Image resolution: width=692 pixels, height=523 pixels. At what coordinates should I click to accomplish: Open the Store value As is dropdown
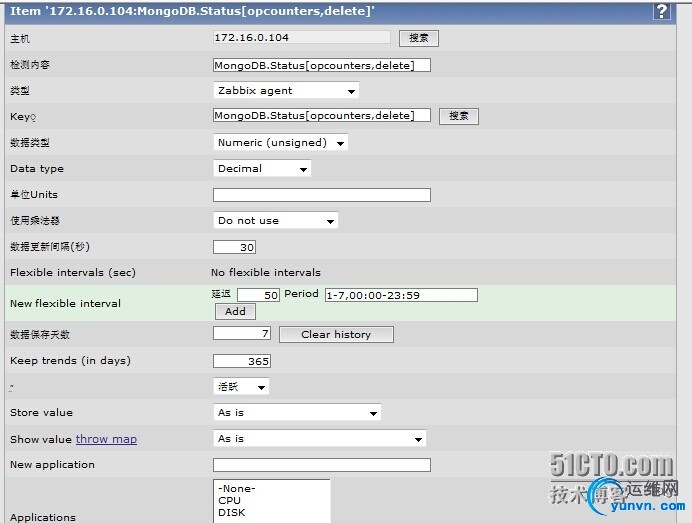pos(297,413)
